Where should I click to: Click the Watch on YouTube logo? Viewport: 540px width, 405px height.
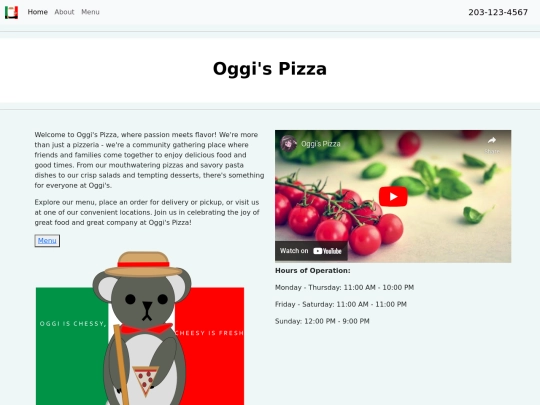coord(327,251)
